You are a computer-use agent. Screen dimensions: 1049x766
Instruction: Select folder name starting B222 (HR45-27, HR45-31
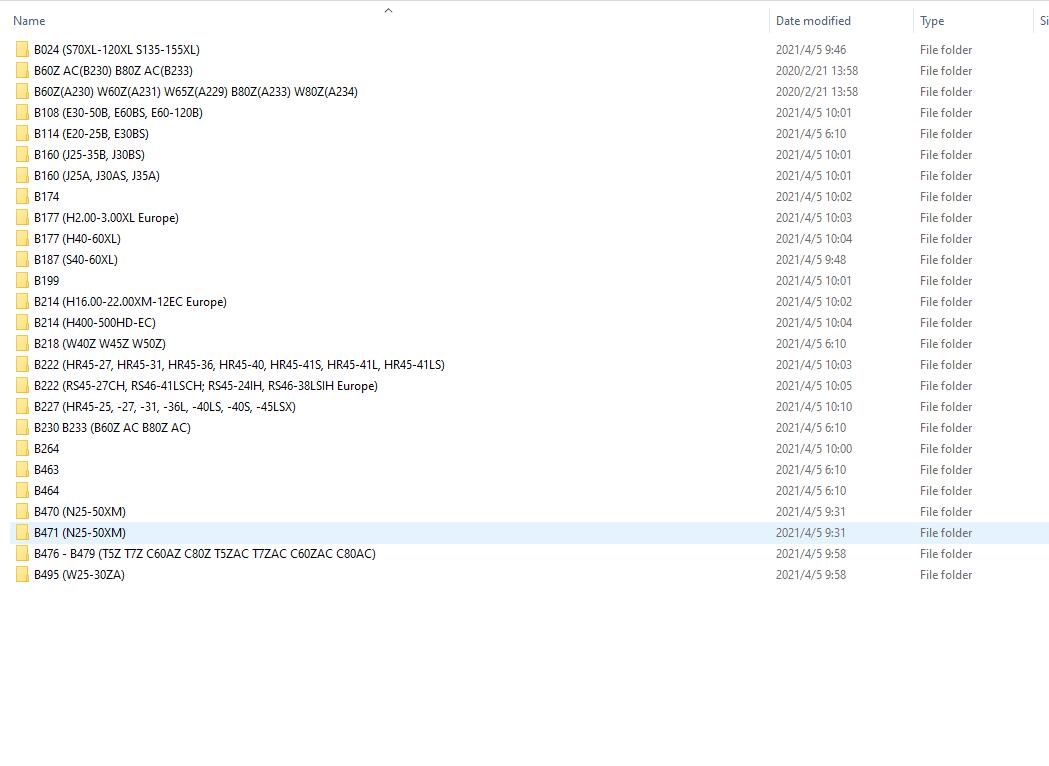pyautogui.click(x=239, y=365)
